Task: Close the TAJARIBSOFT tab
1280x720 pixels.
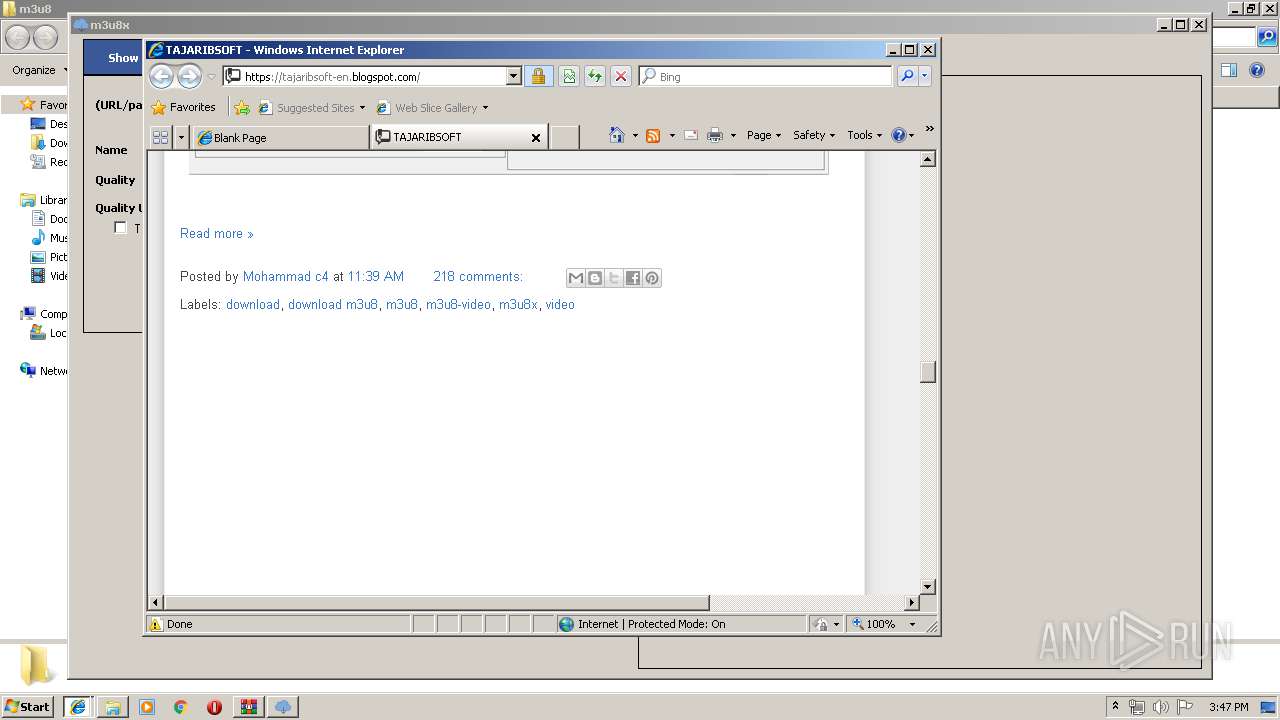Action: (x=536, y=138)
